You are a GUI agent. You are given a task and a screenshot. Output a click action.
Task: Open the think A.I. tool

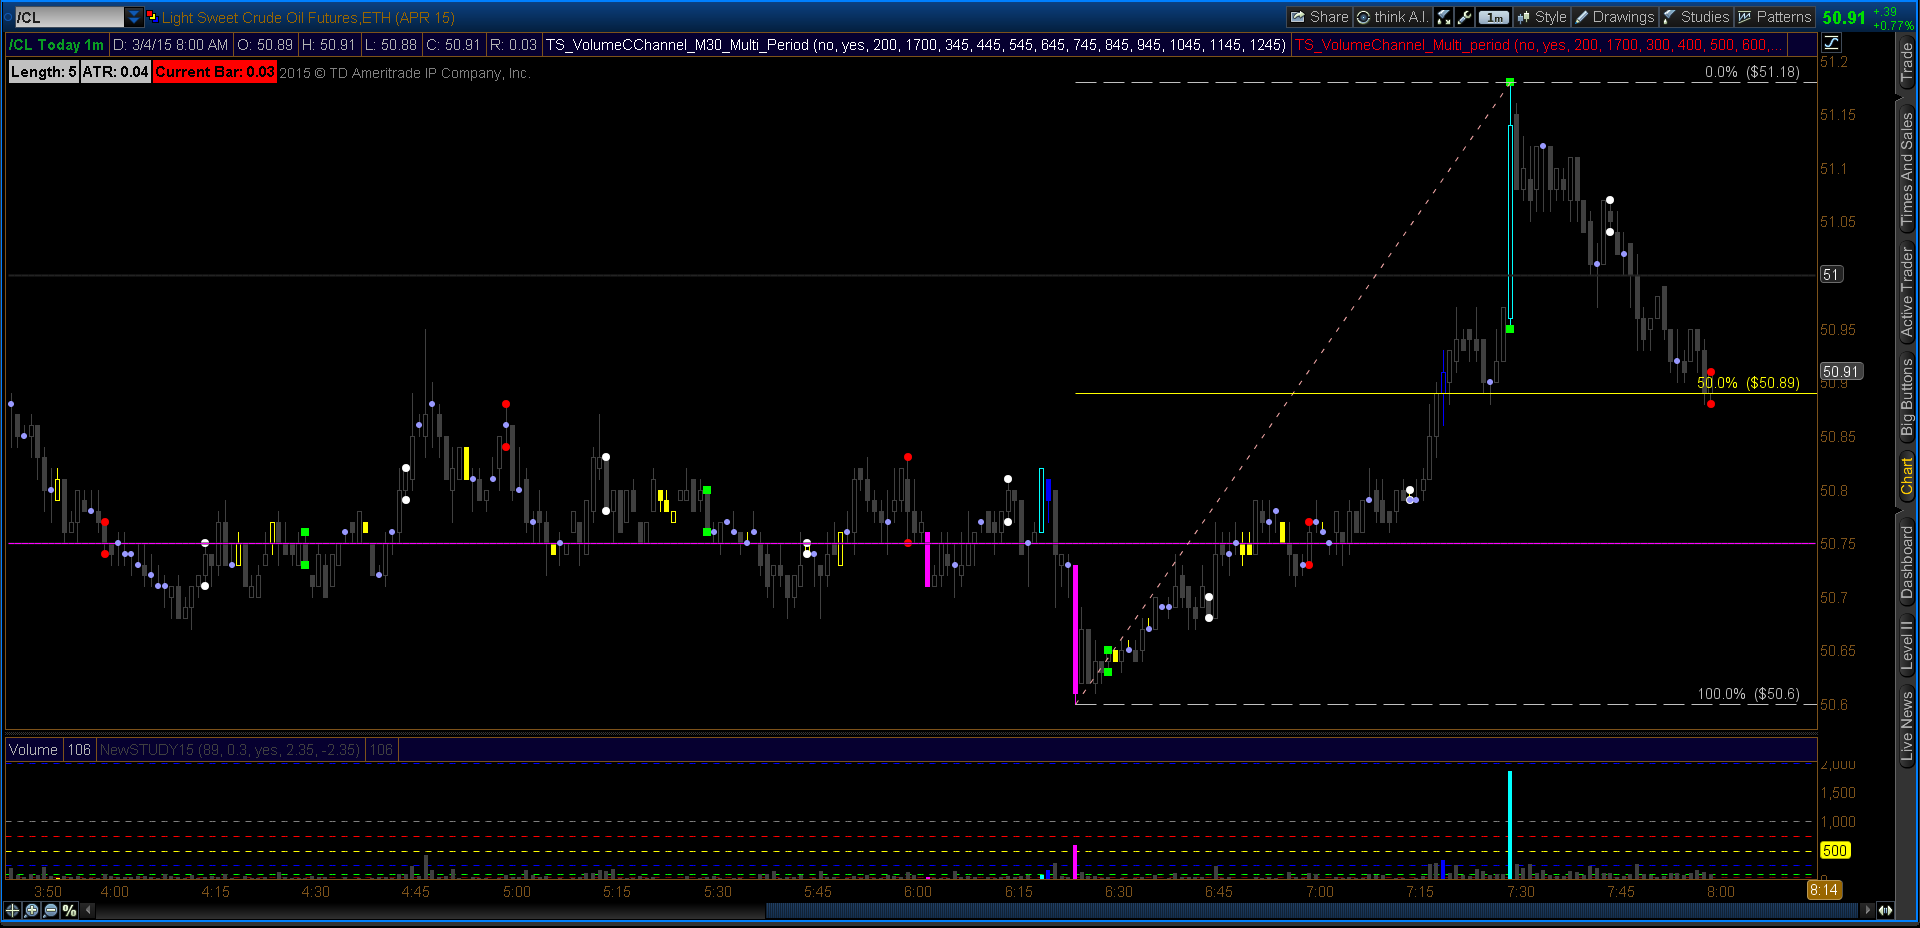click(x=1392, y=17)
